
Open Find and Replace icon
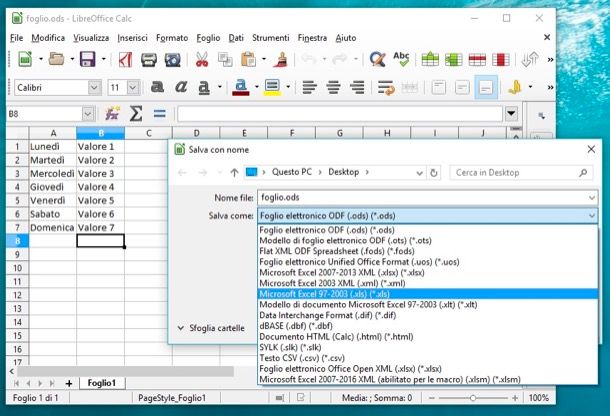(x=377, y=60)
